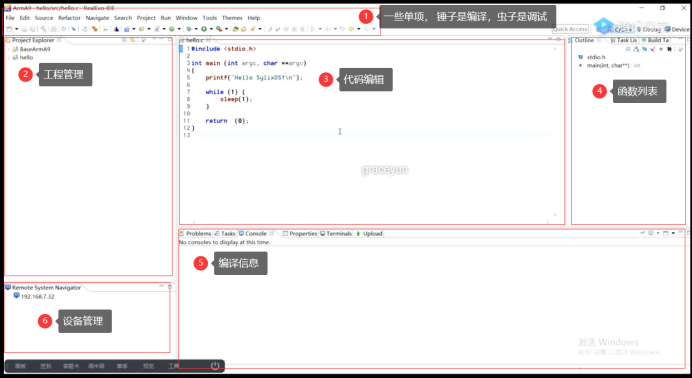Open the Themes menu
The width and height of the screenshot is (692, 378).
point(232,18)
